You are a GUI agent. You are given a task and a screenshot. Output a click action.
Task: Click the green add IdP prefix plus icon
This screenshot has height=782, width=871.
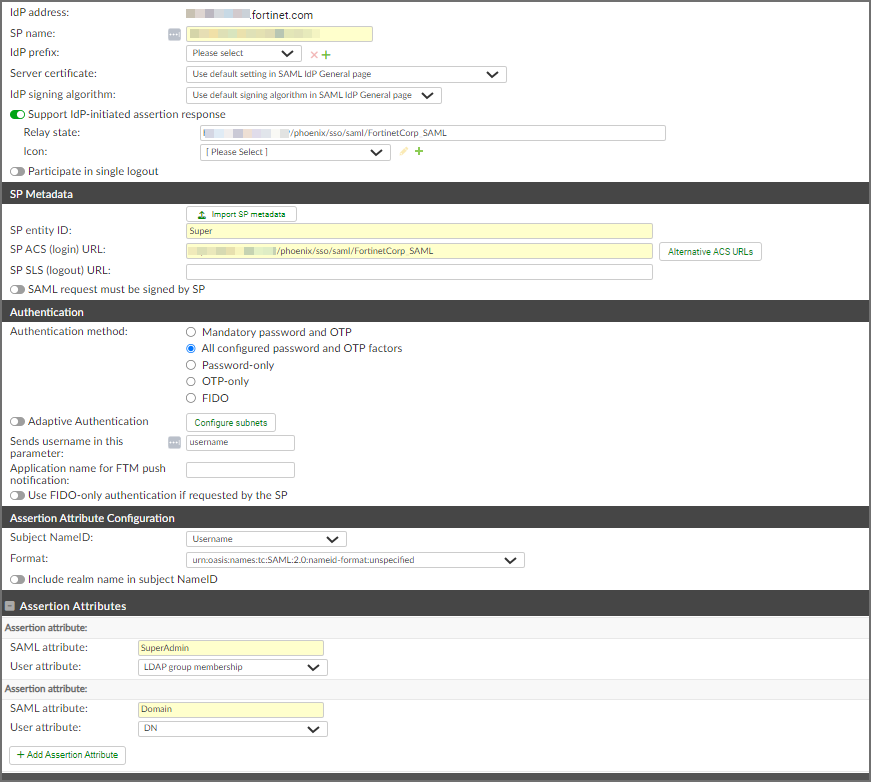[326, 55]
